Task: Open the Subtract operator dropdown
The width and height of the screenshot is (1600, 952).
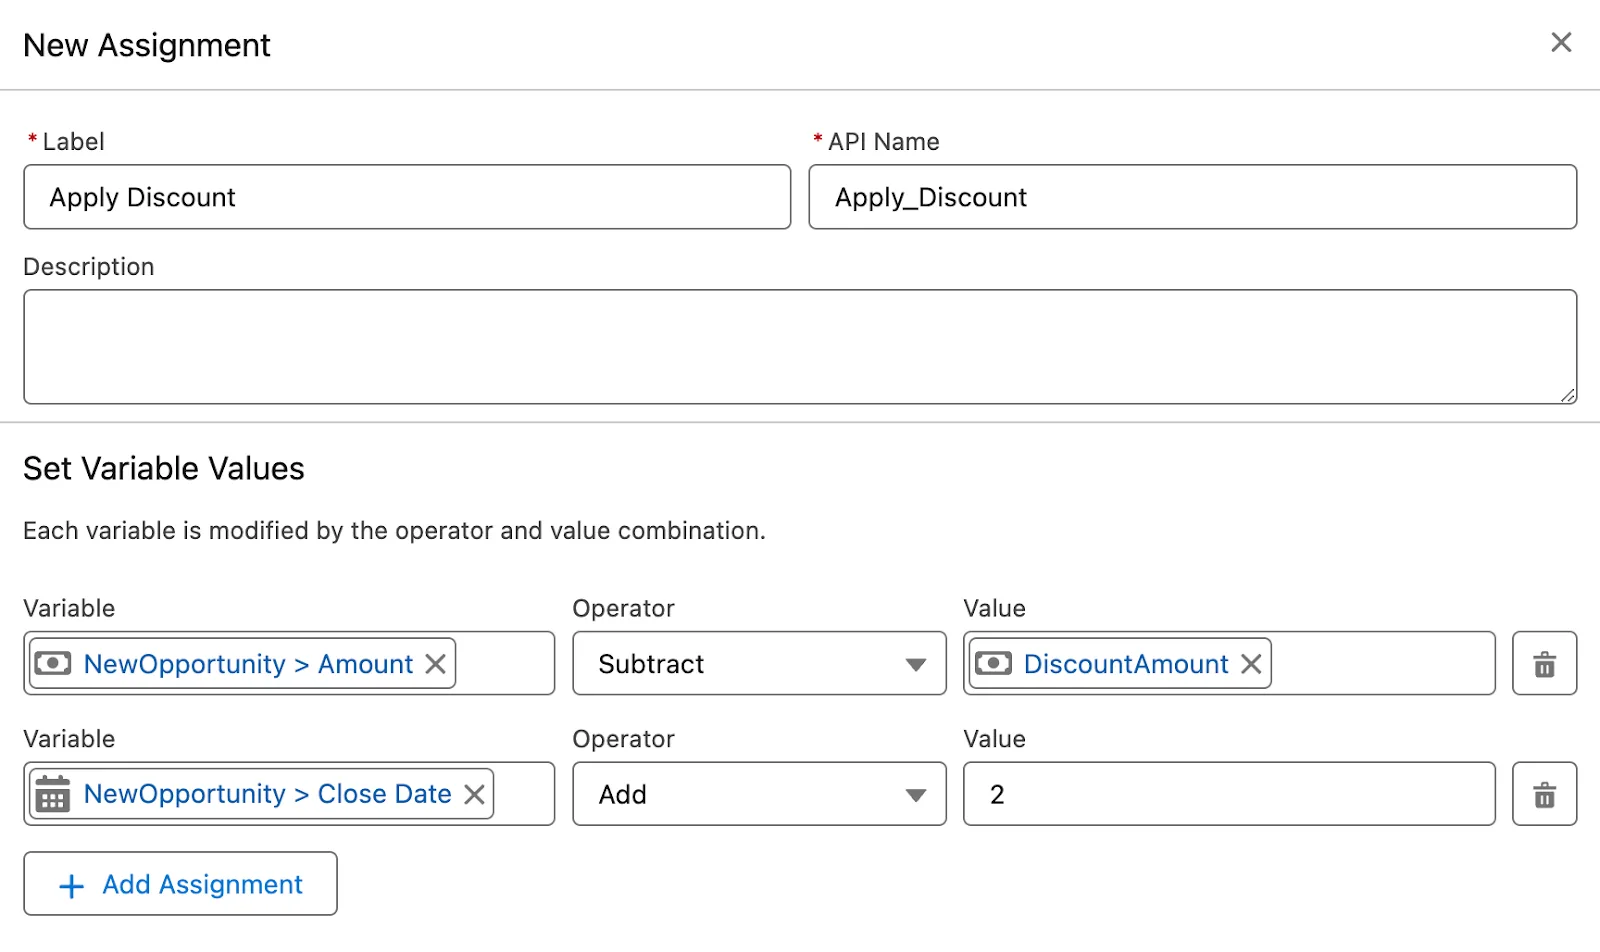Action: [x=759, y=663]
